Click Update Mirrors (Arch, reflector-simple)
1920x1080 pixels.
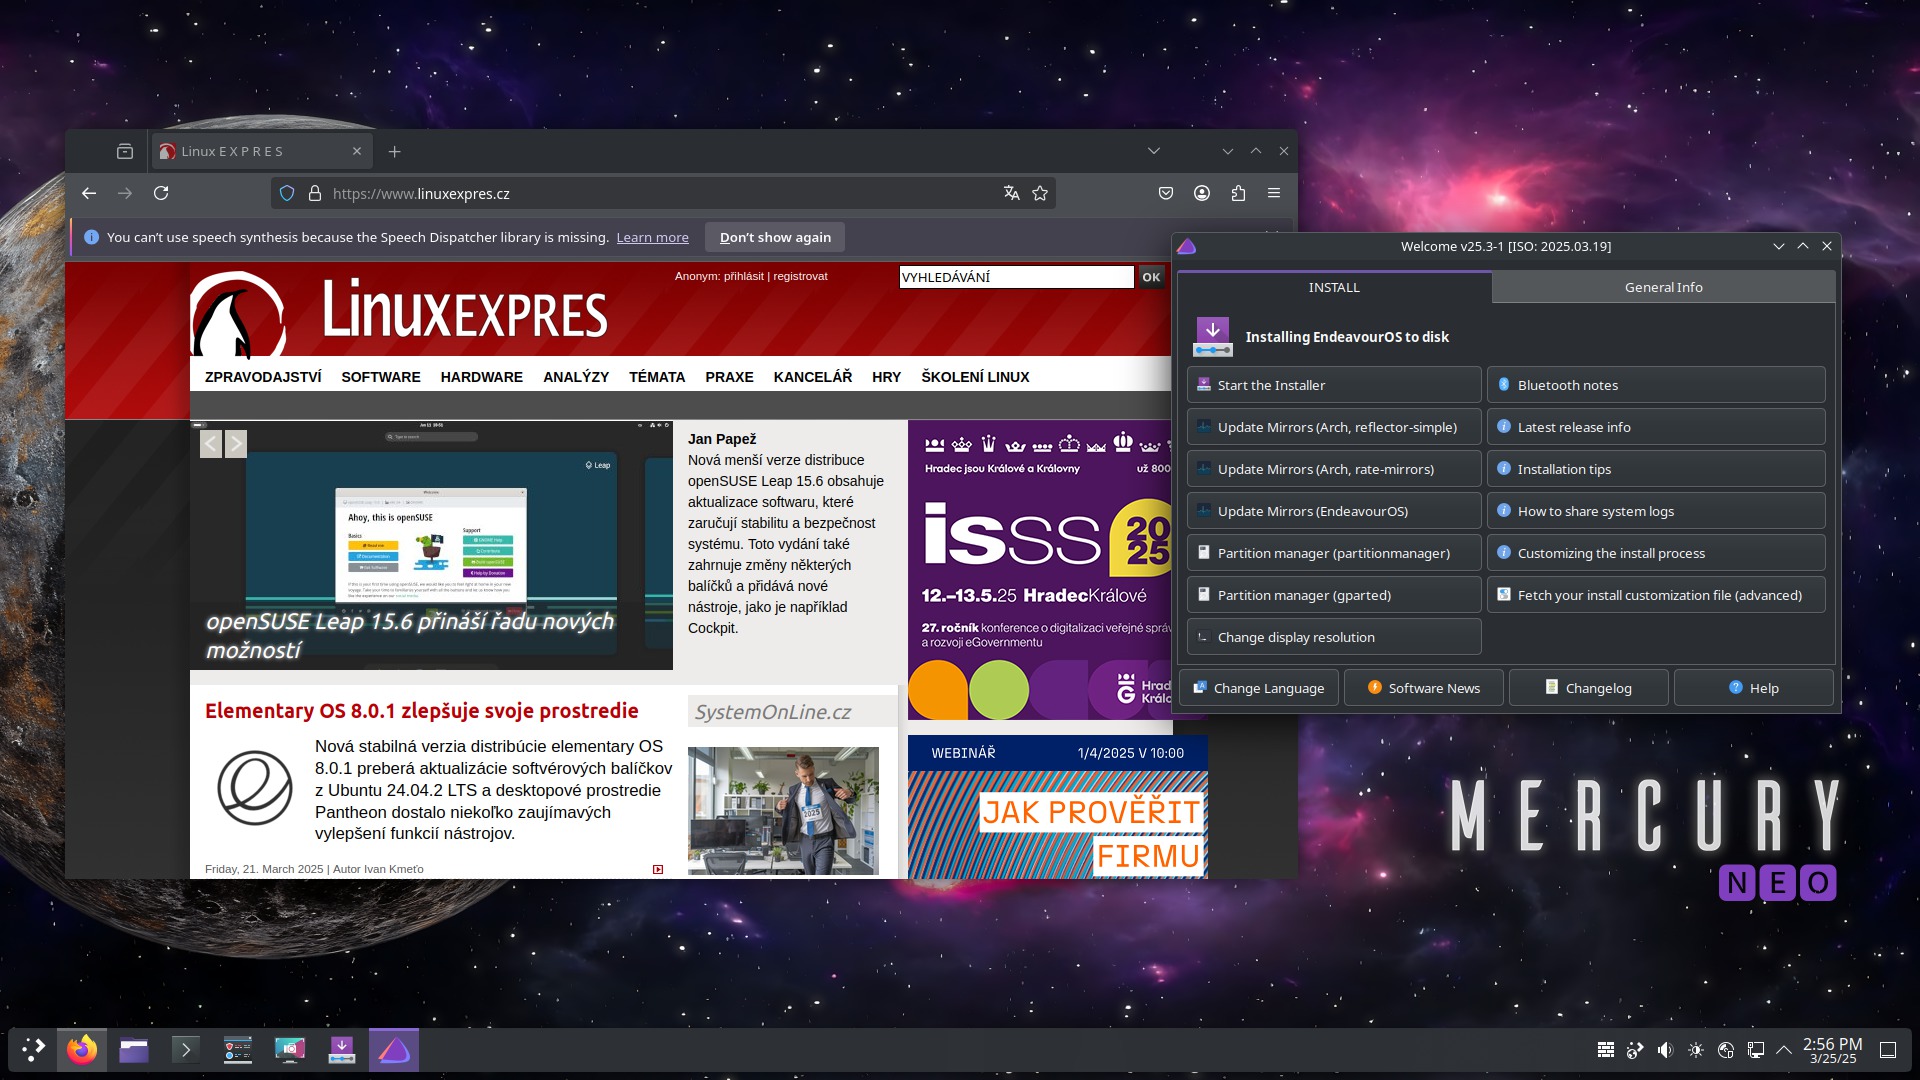click(x=1334, y=427)
